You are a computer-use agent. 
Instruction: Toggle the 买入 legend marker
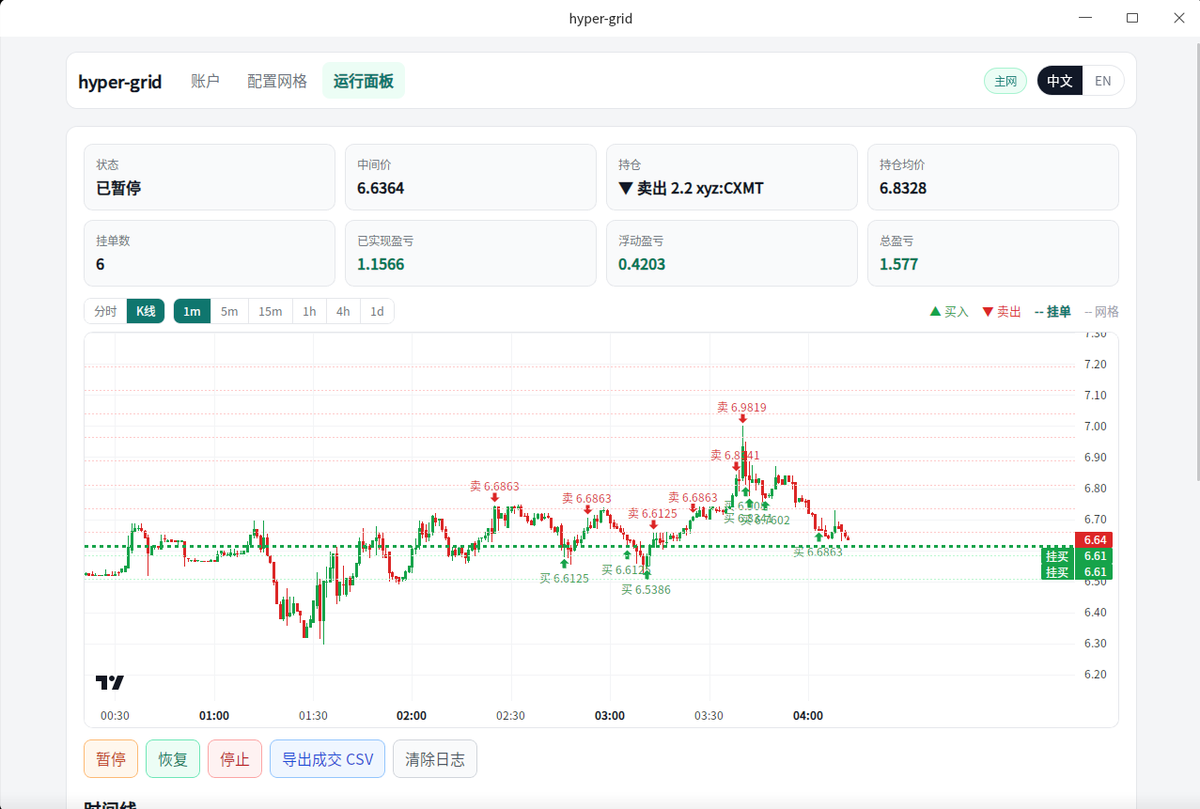[x=949, y=311]
